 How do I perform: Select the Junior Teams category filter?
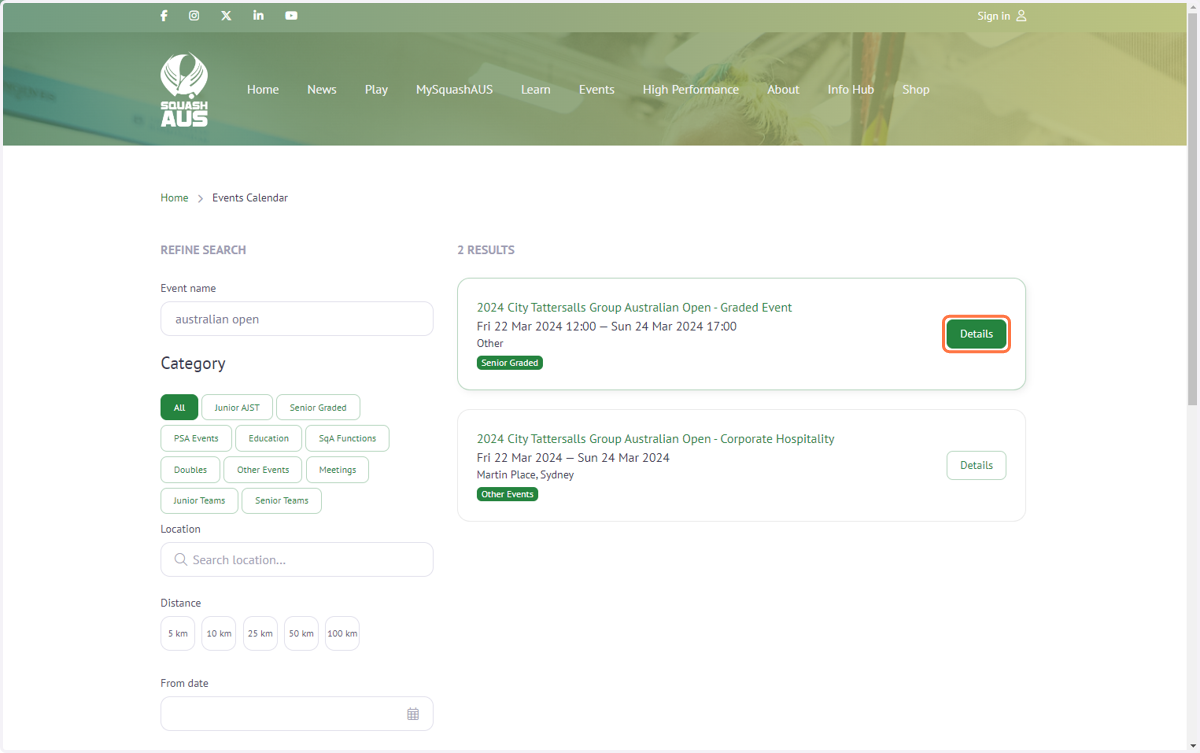pyautogui.click(x=199, y=500)
